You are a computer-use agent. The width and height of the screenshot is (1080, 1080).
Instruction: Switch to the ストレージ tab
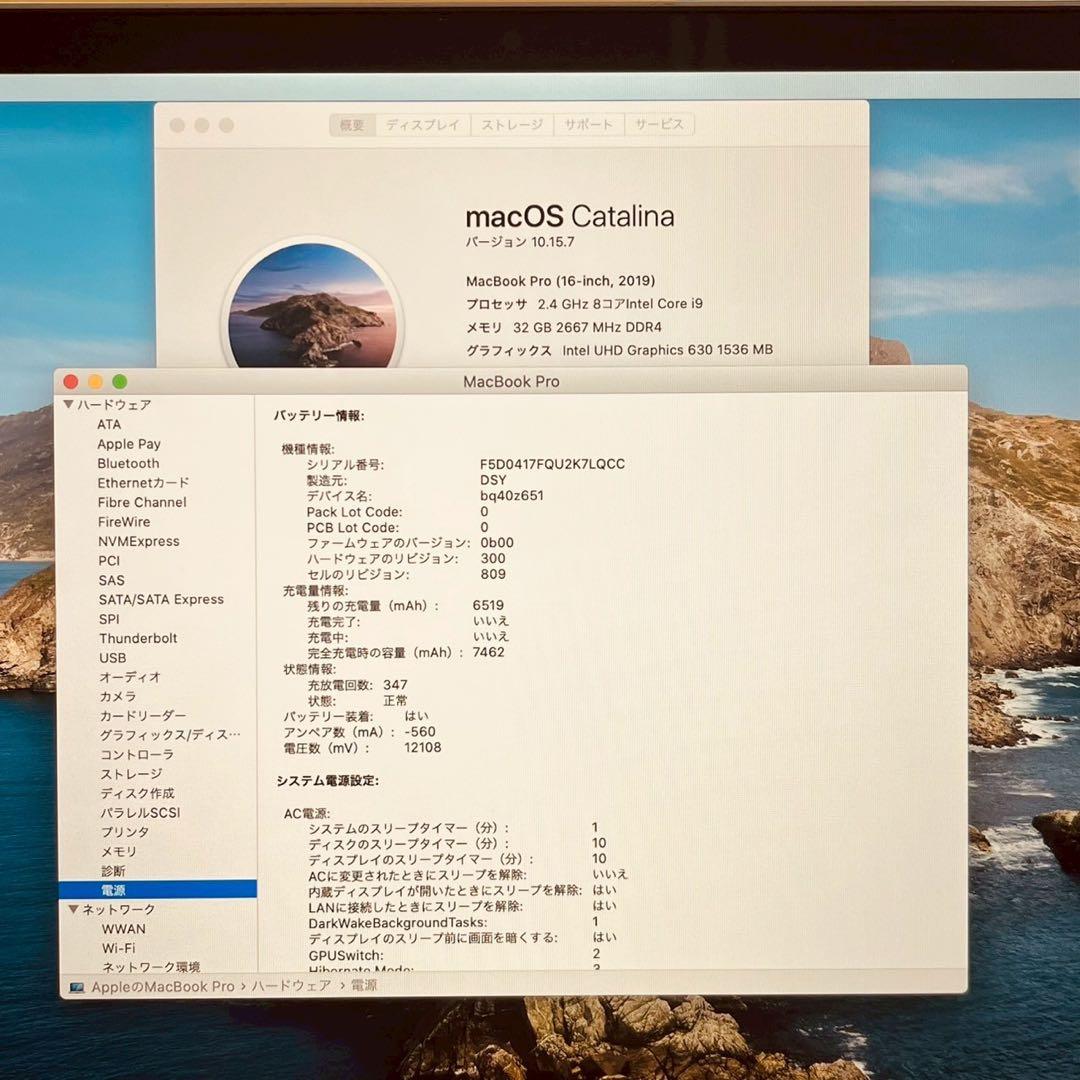click(510, 123)
